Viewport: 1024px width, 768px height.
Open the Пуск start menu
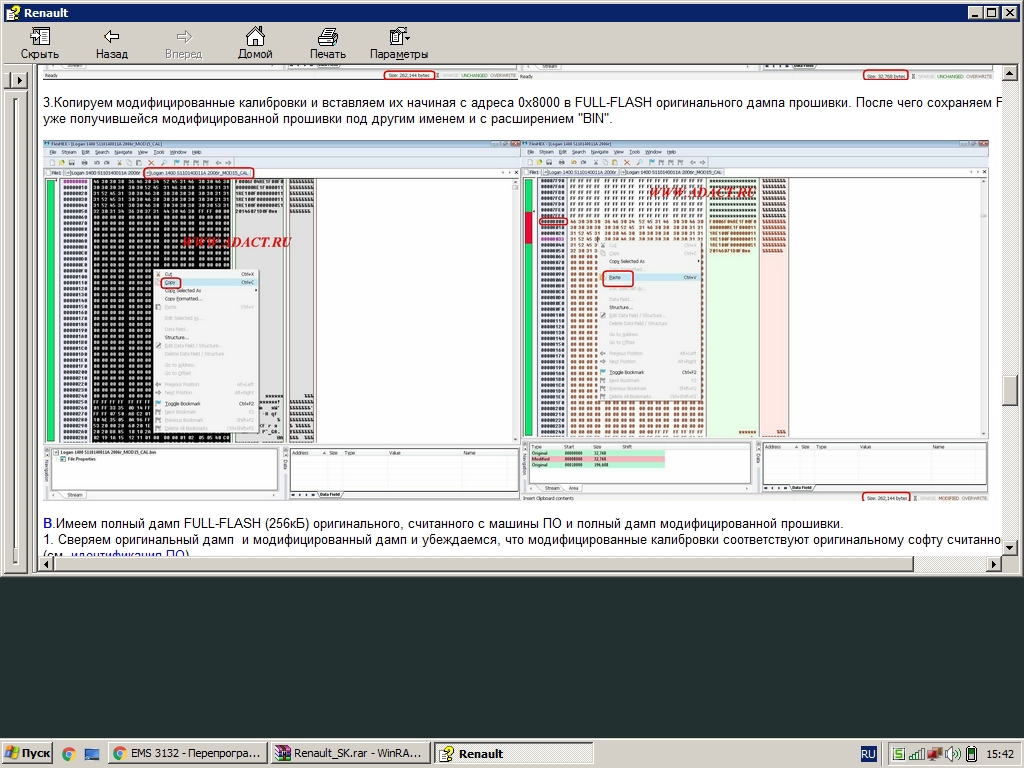[27, 753]
